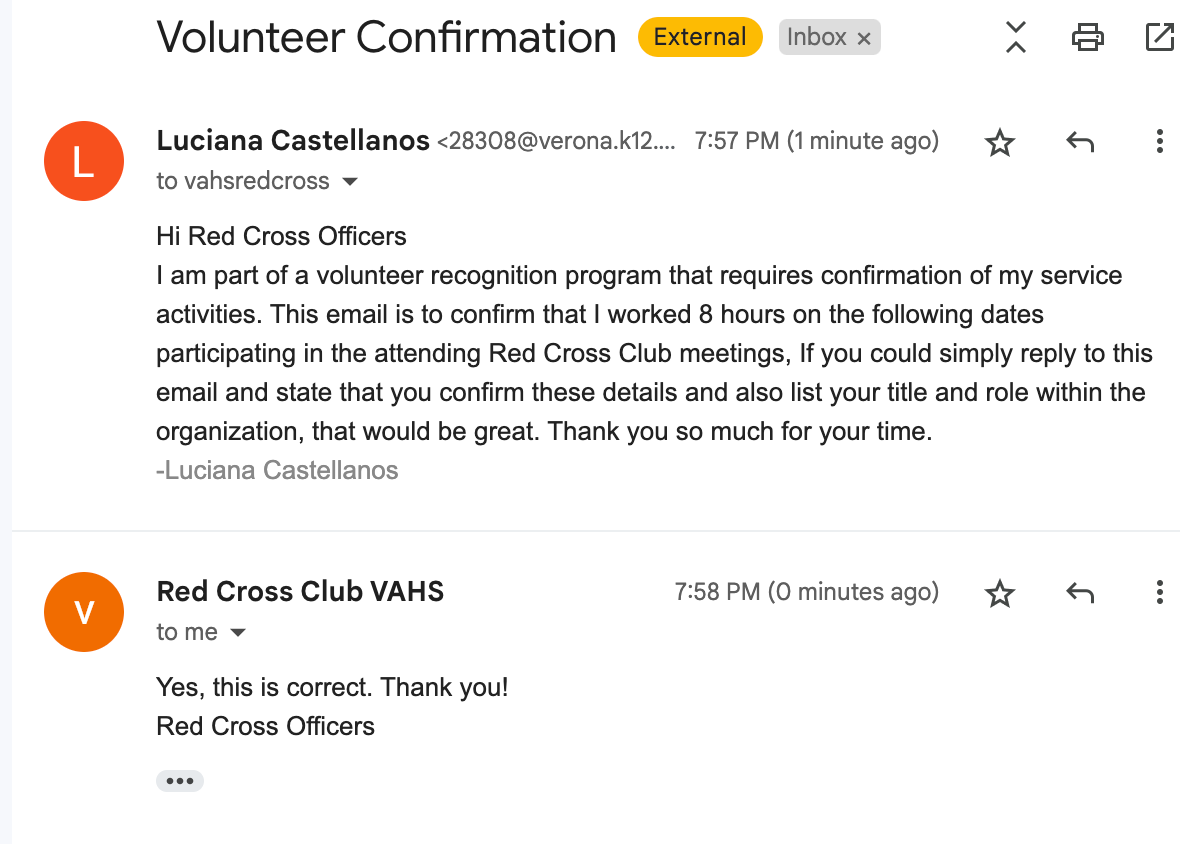Print all messages in this conversation
This screenshot has height=844, width=1194.
coord(1087,38)
